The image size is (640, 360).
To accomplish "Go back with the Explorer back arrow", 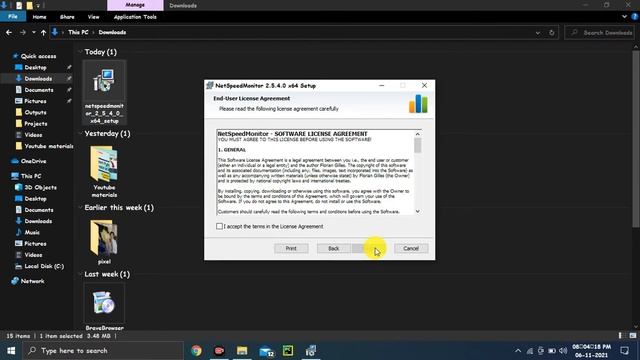I will (9, 32).
